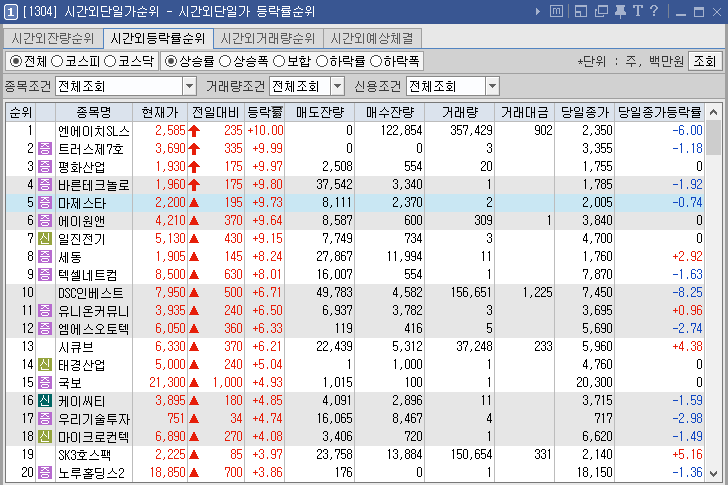Click the 매도잔량 column header
728x485 pixels.
point(320,112)
